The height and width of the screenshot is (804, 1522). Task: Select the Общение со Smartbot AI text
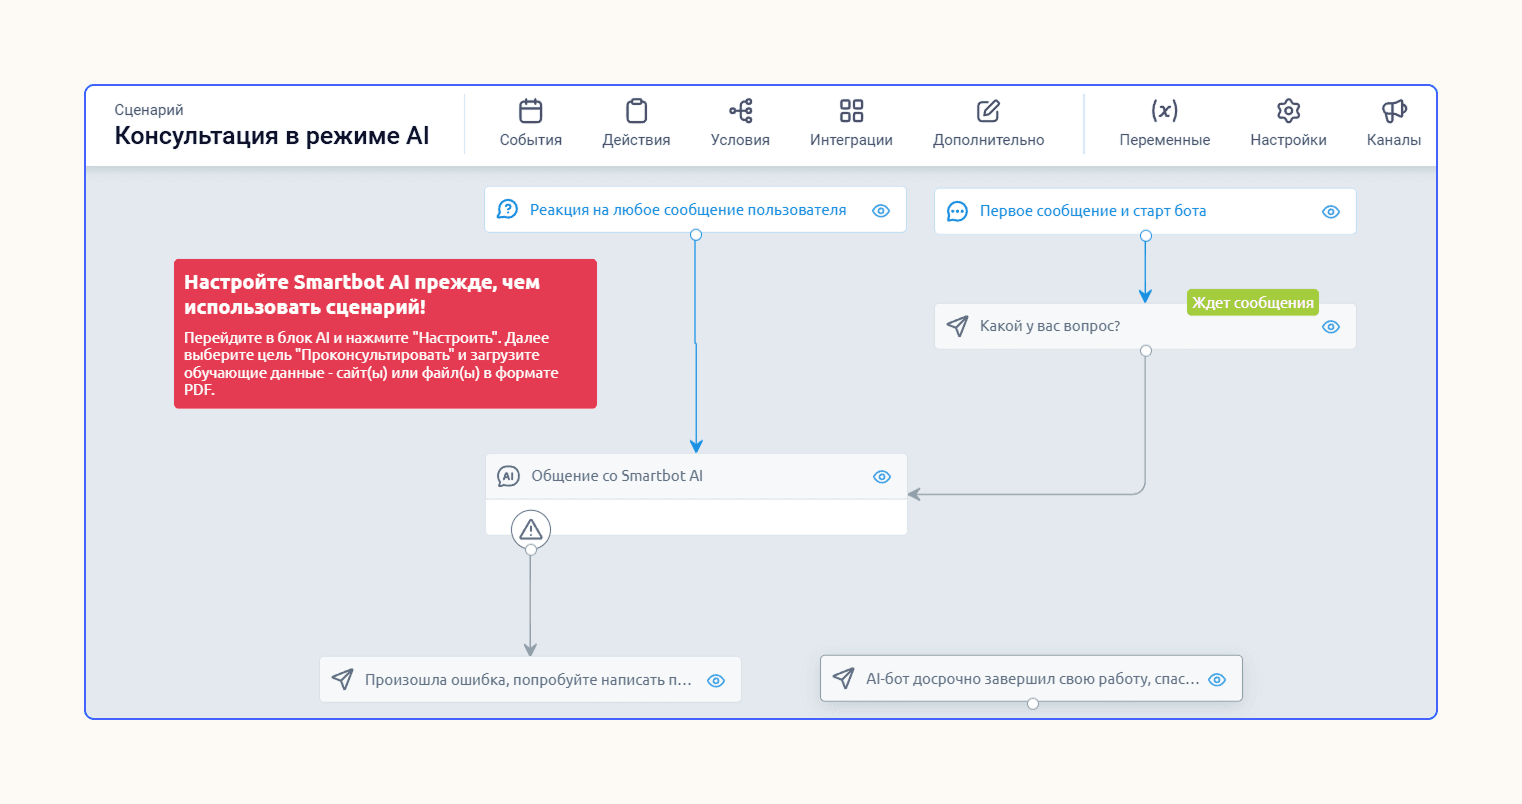tap(617, 476)
